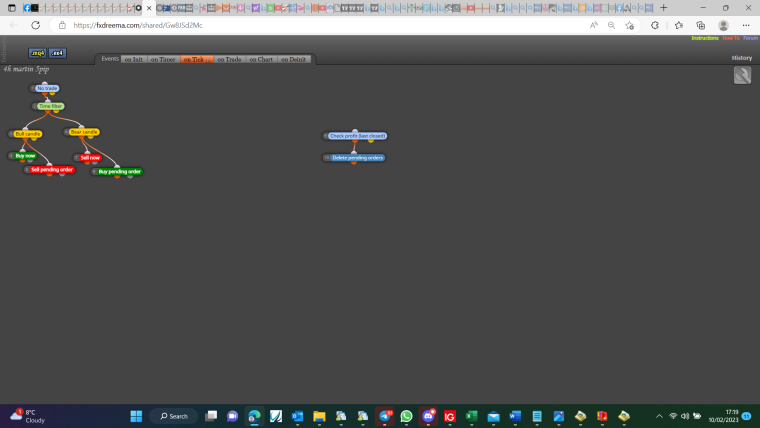Image resolution: width=760 pixels, height=428 pixels.
Task: Open the Favorites list icon
Action: click(x=679, y=25)
